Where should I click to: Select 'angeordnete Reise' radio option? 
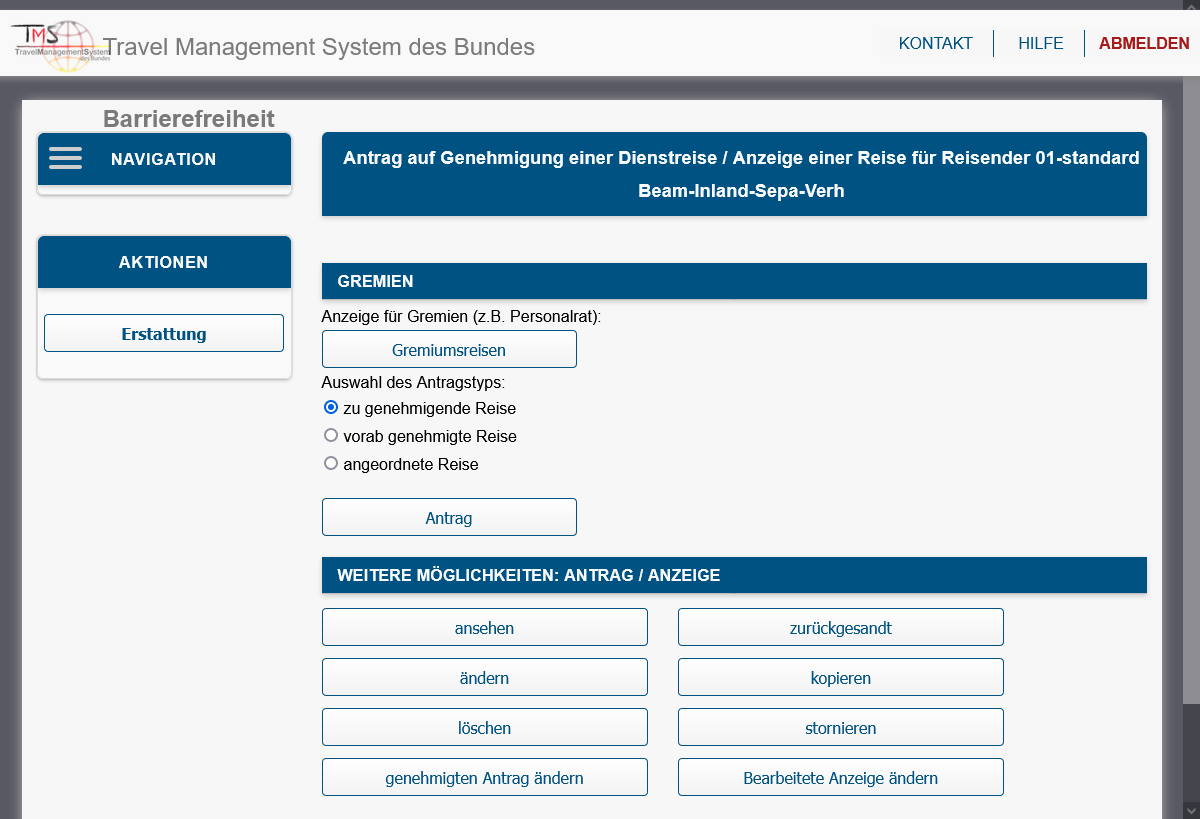pyautogui.click(x=331, y=464)
